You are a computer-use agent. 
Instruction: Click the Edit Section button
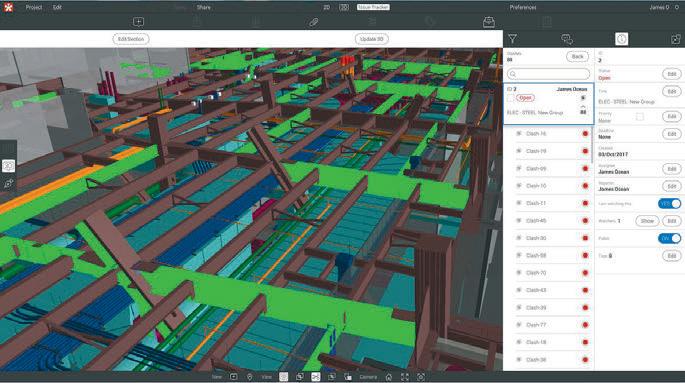(x=131, y=39)
